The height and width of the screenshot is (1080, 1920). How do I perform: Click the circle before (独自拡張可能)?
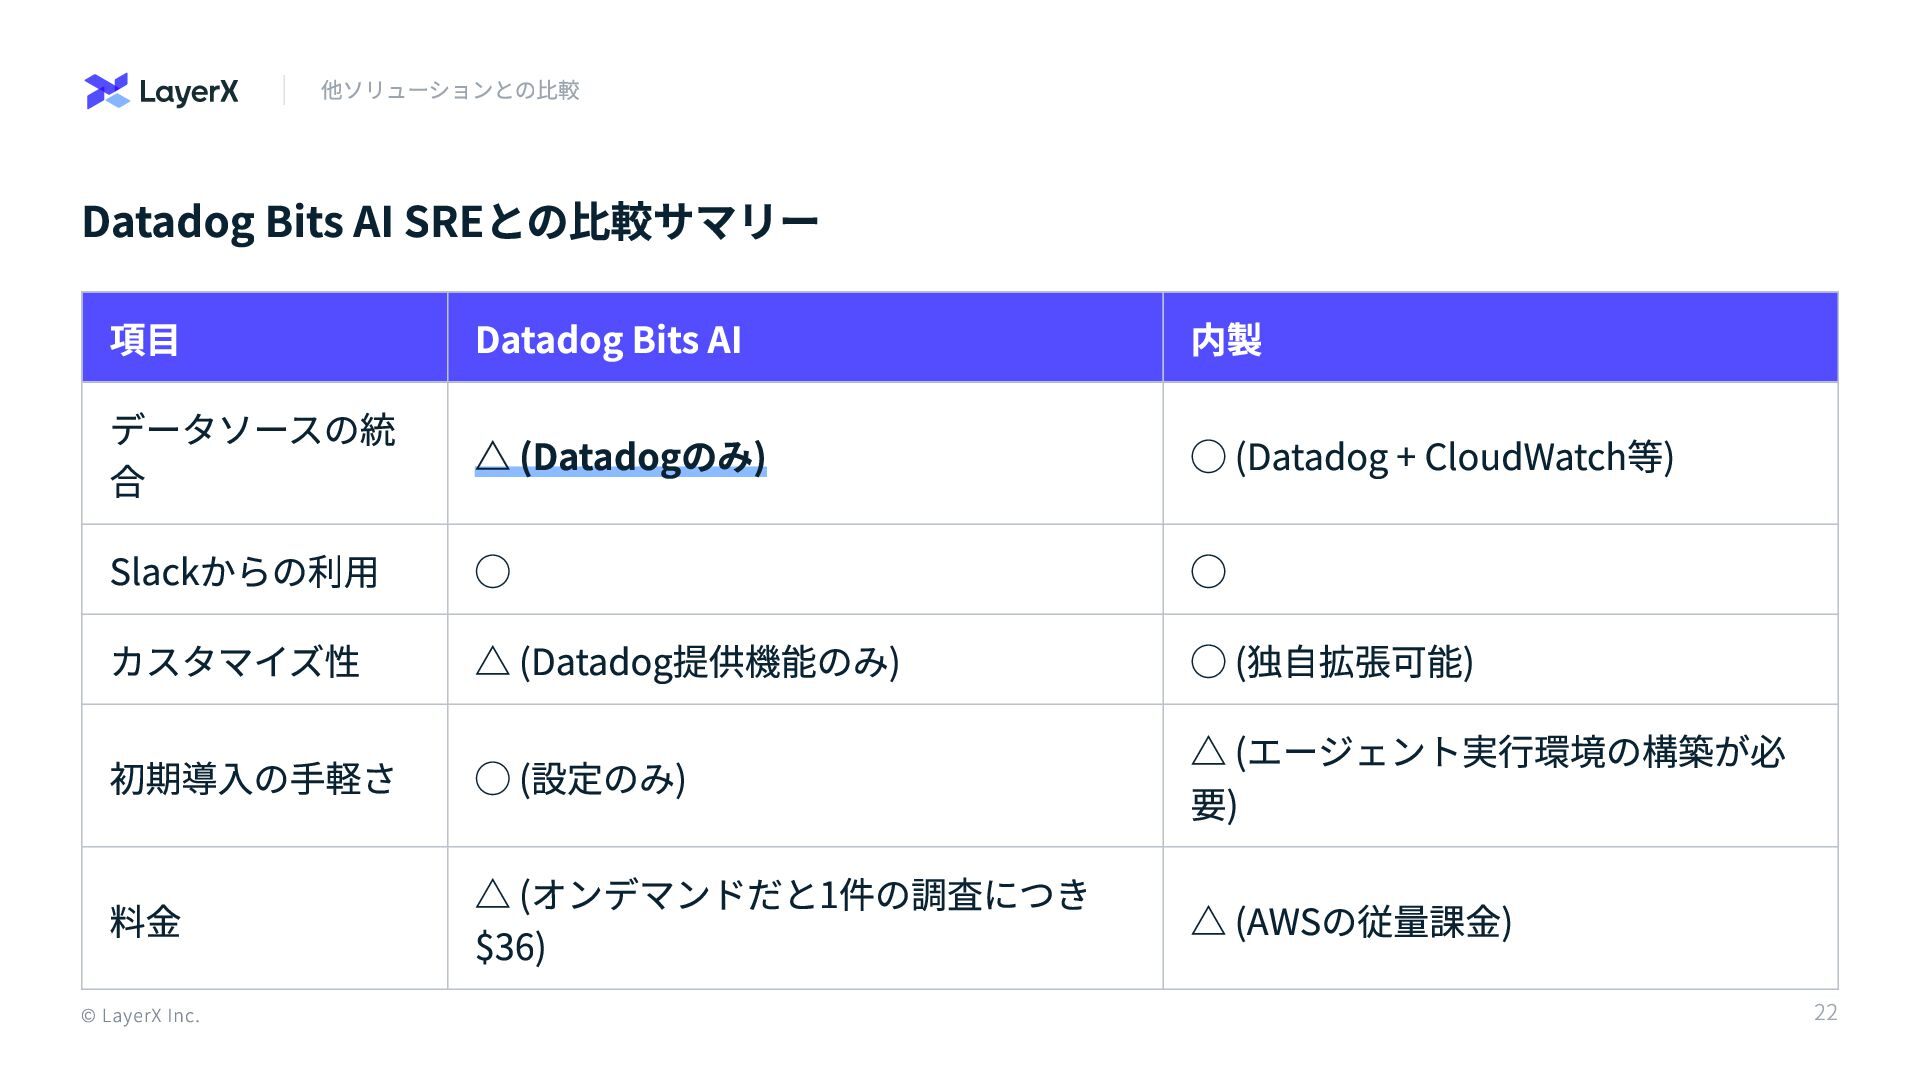(x=1208, y=661)
